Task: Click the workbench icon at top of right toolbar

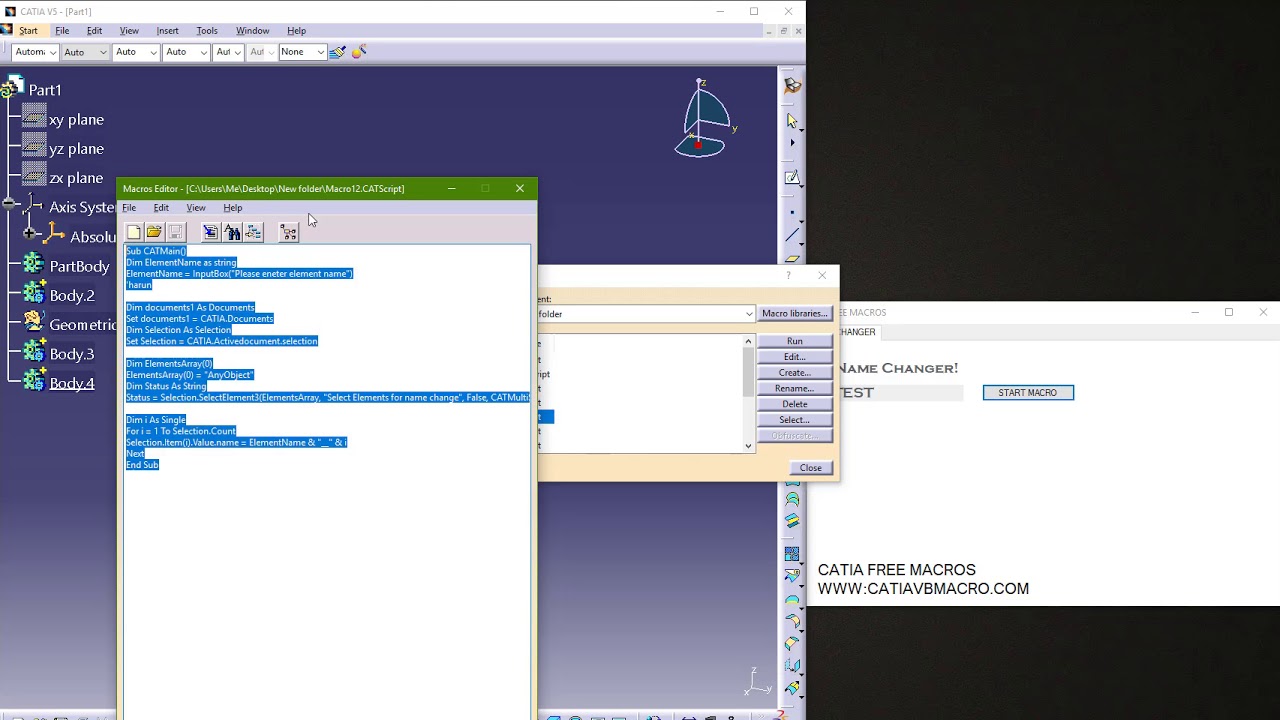Action: pos(792,86)
